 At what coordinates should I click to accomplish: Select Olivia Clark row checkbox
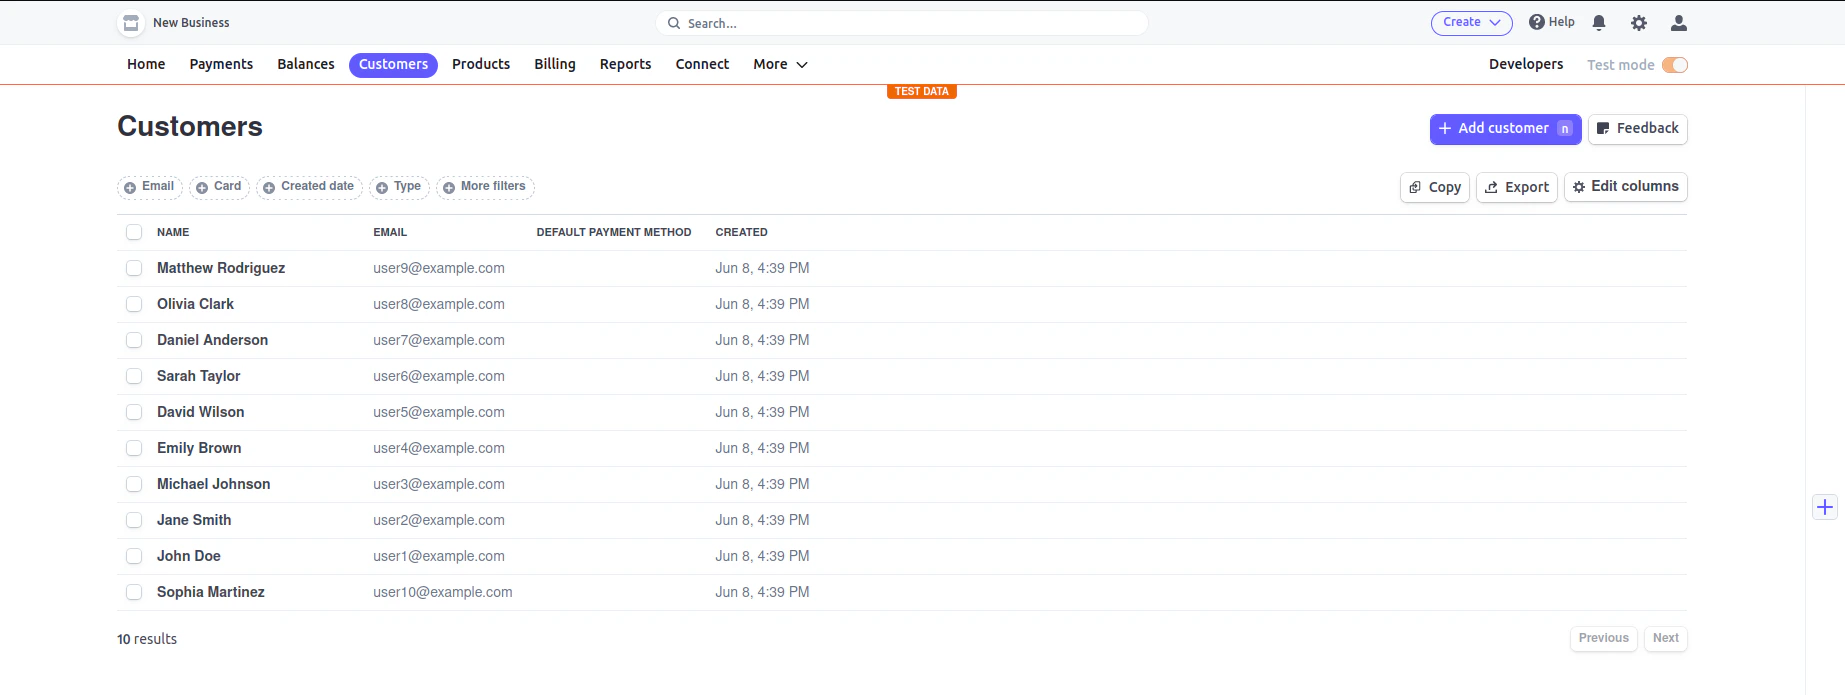(134, 304)
